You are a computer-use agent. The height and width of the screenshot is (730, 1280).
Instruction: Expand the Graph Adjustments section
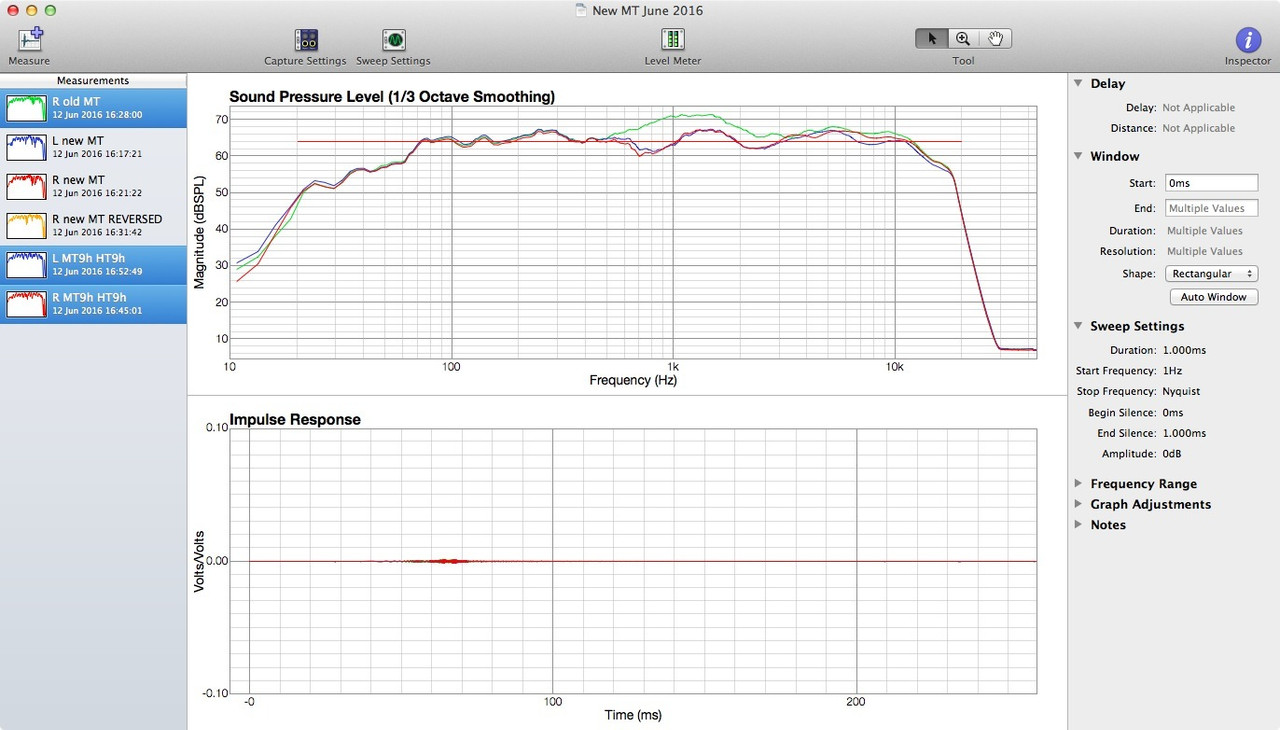click(x=1079, y=504)
